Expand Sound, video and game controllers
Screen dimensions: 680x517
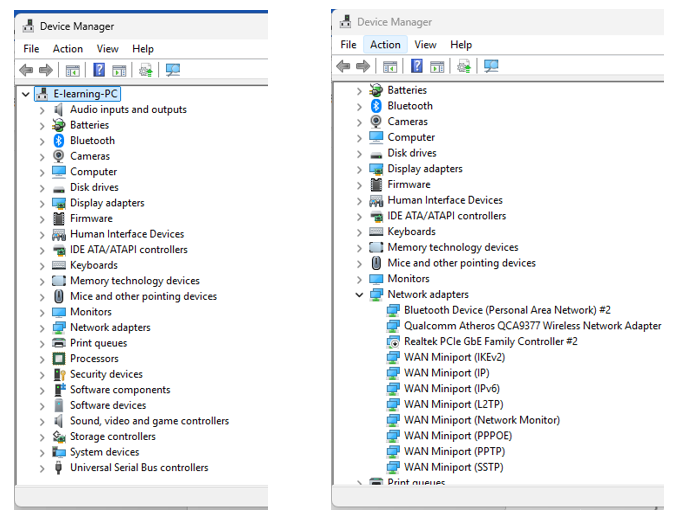[42, 421]
